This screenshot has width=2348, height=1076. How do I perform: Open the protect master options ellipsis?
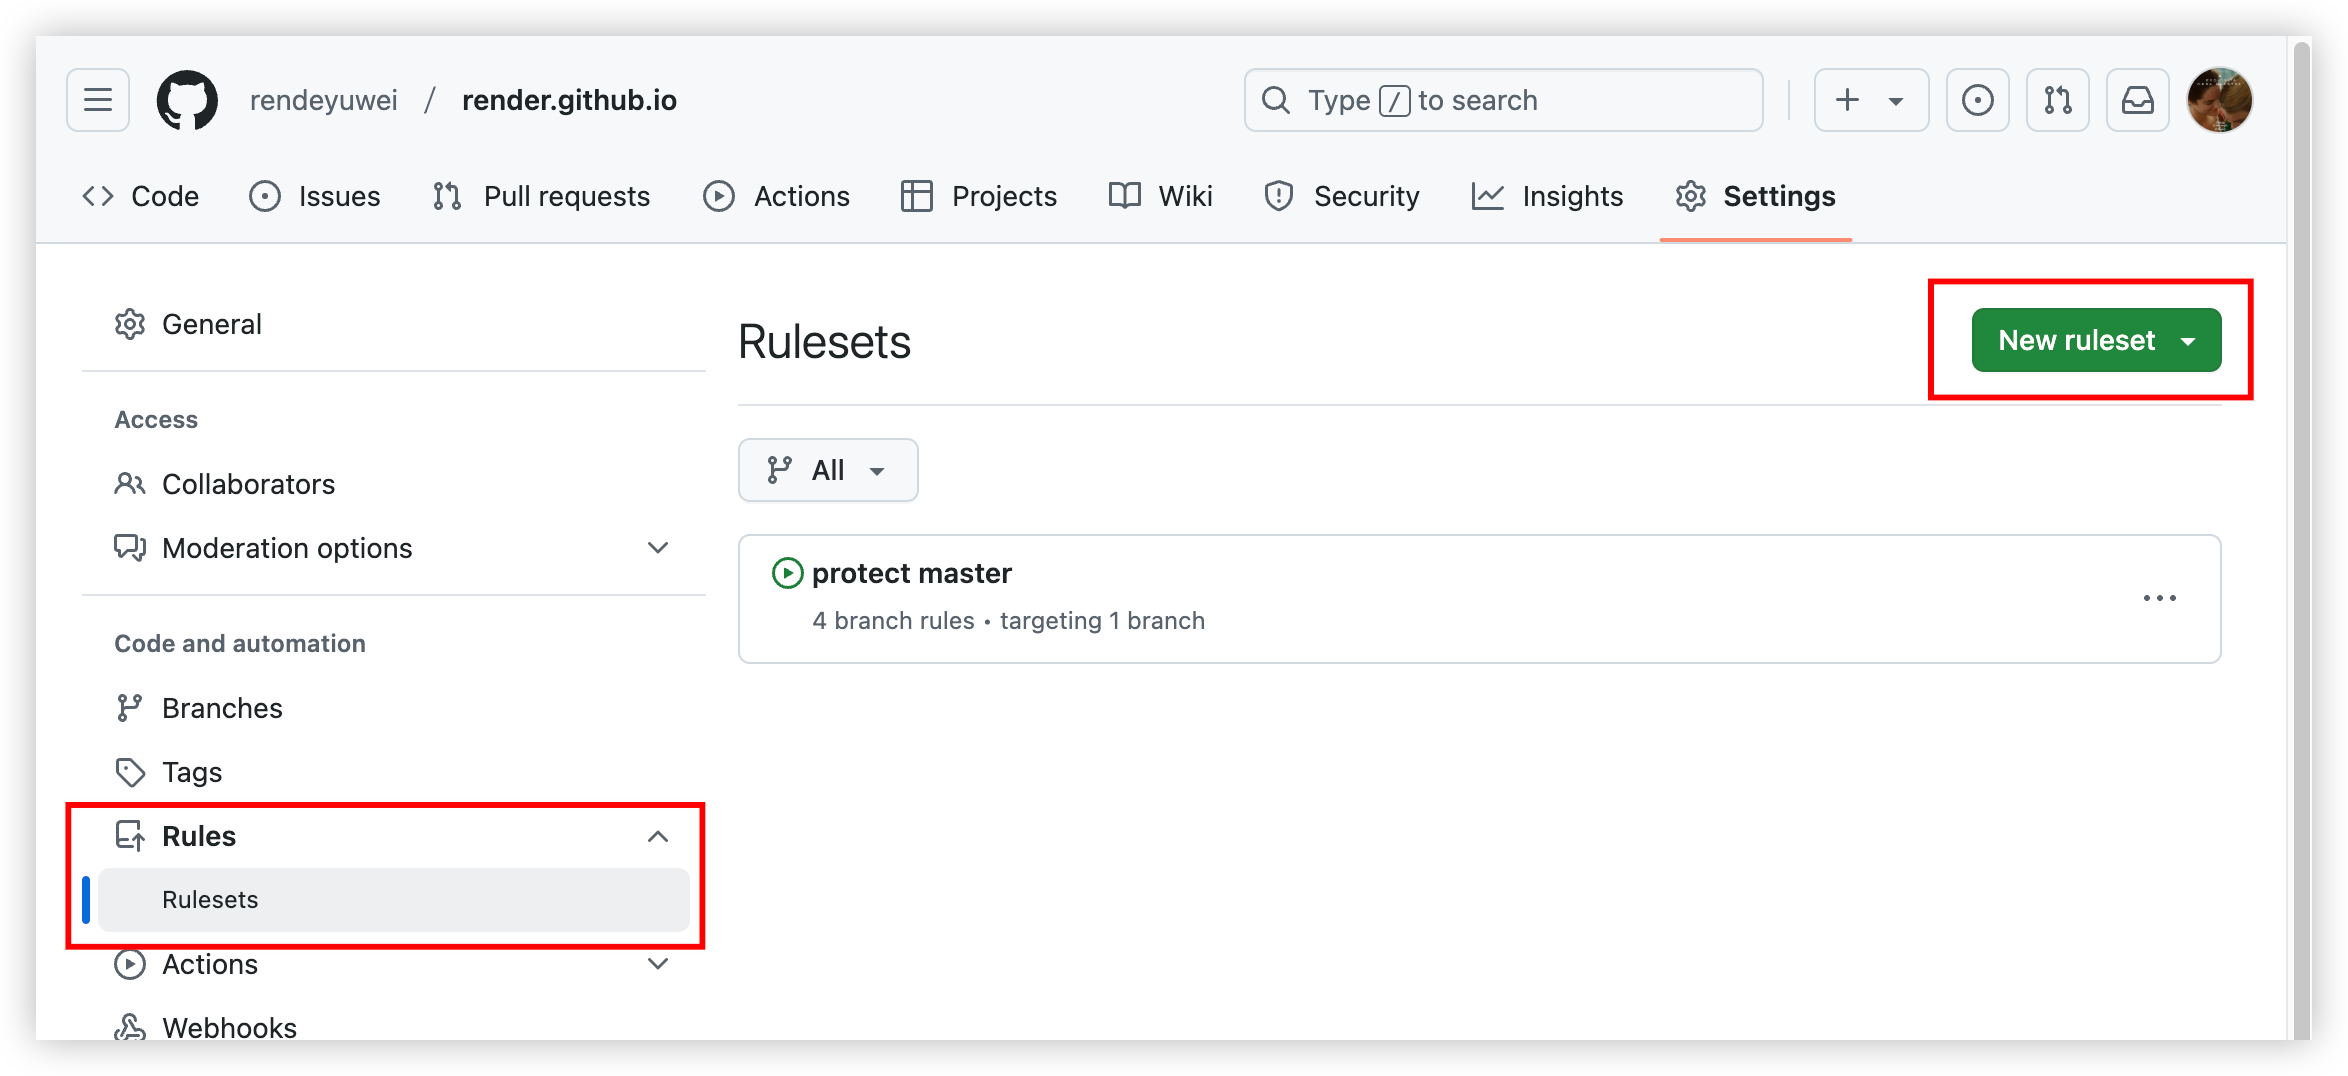(x=2159, y=598)
